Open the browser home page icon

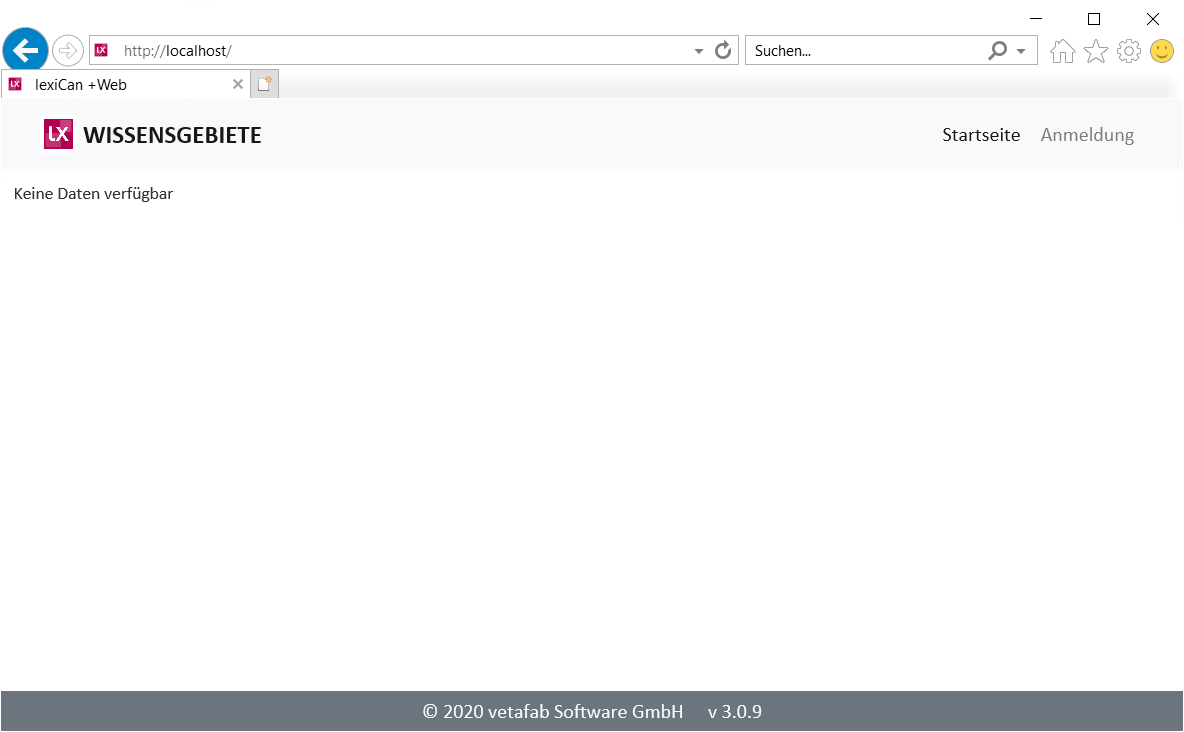pyautogui.click(x=1063, y=51)
